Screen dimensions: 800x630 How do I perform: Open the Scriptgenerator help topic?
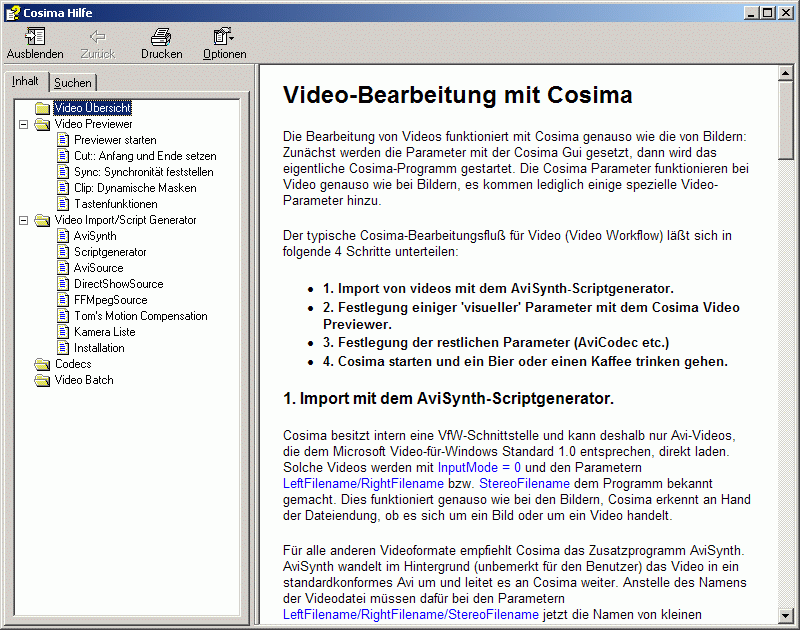coord(110,252)
